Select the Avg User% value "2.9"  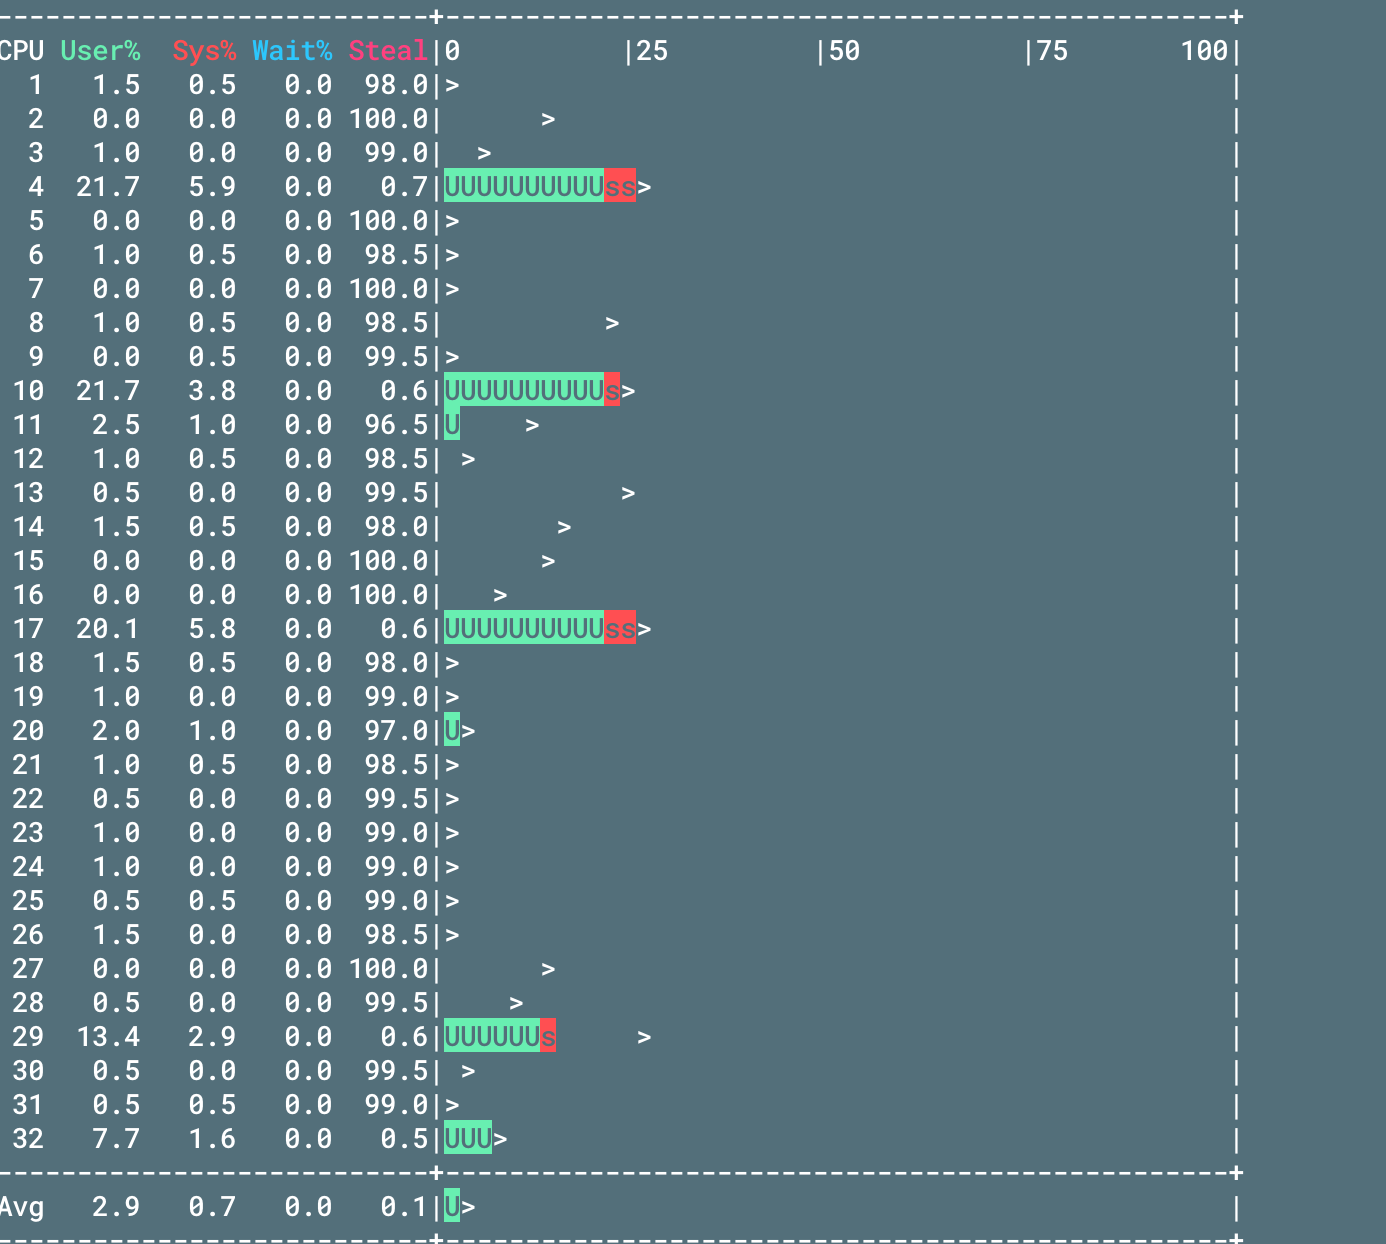(116, 1207)
